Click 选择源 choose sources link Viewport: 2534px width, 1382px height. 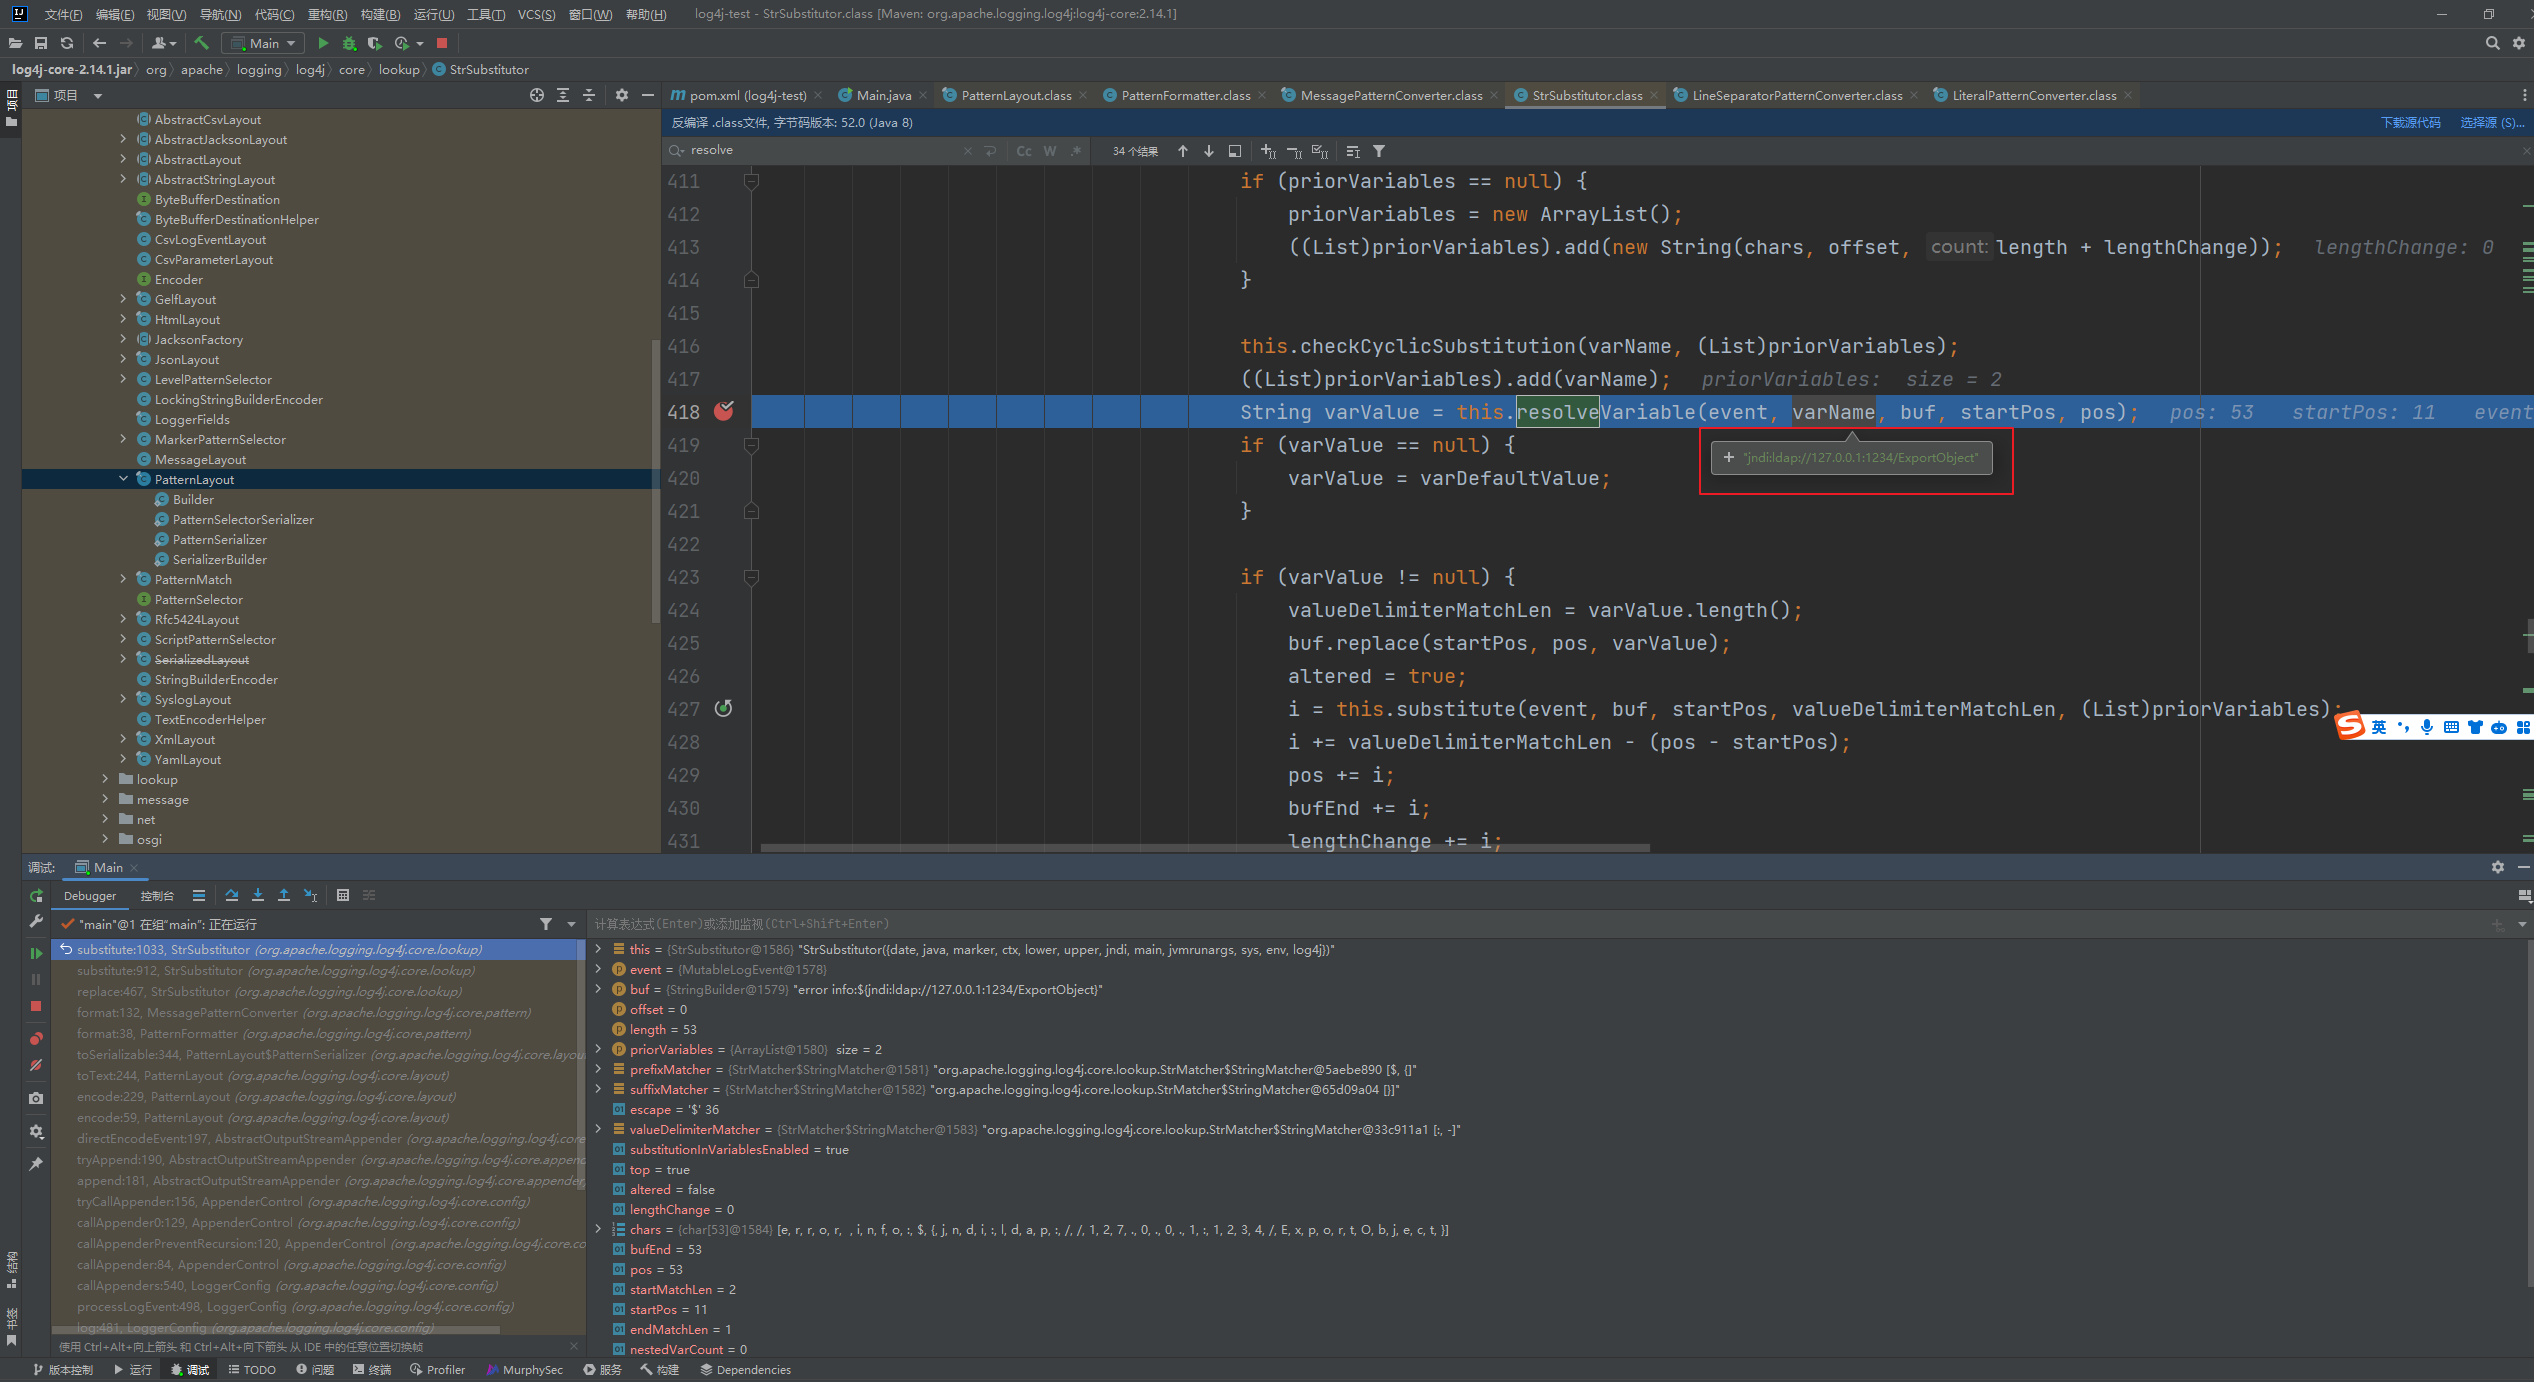tap(2491, 122)
